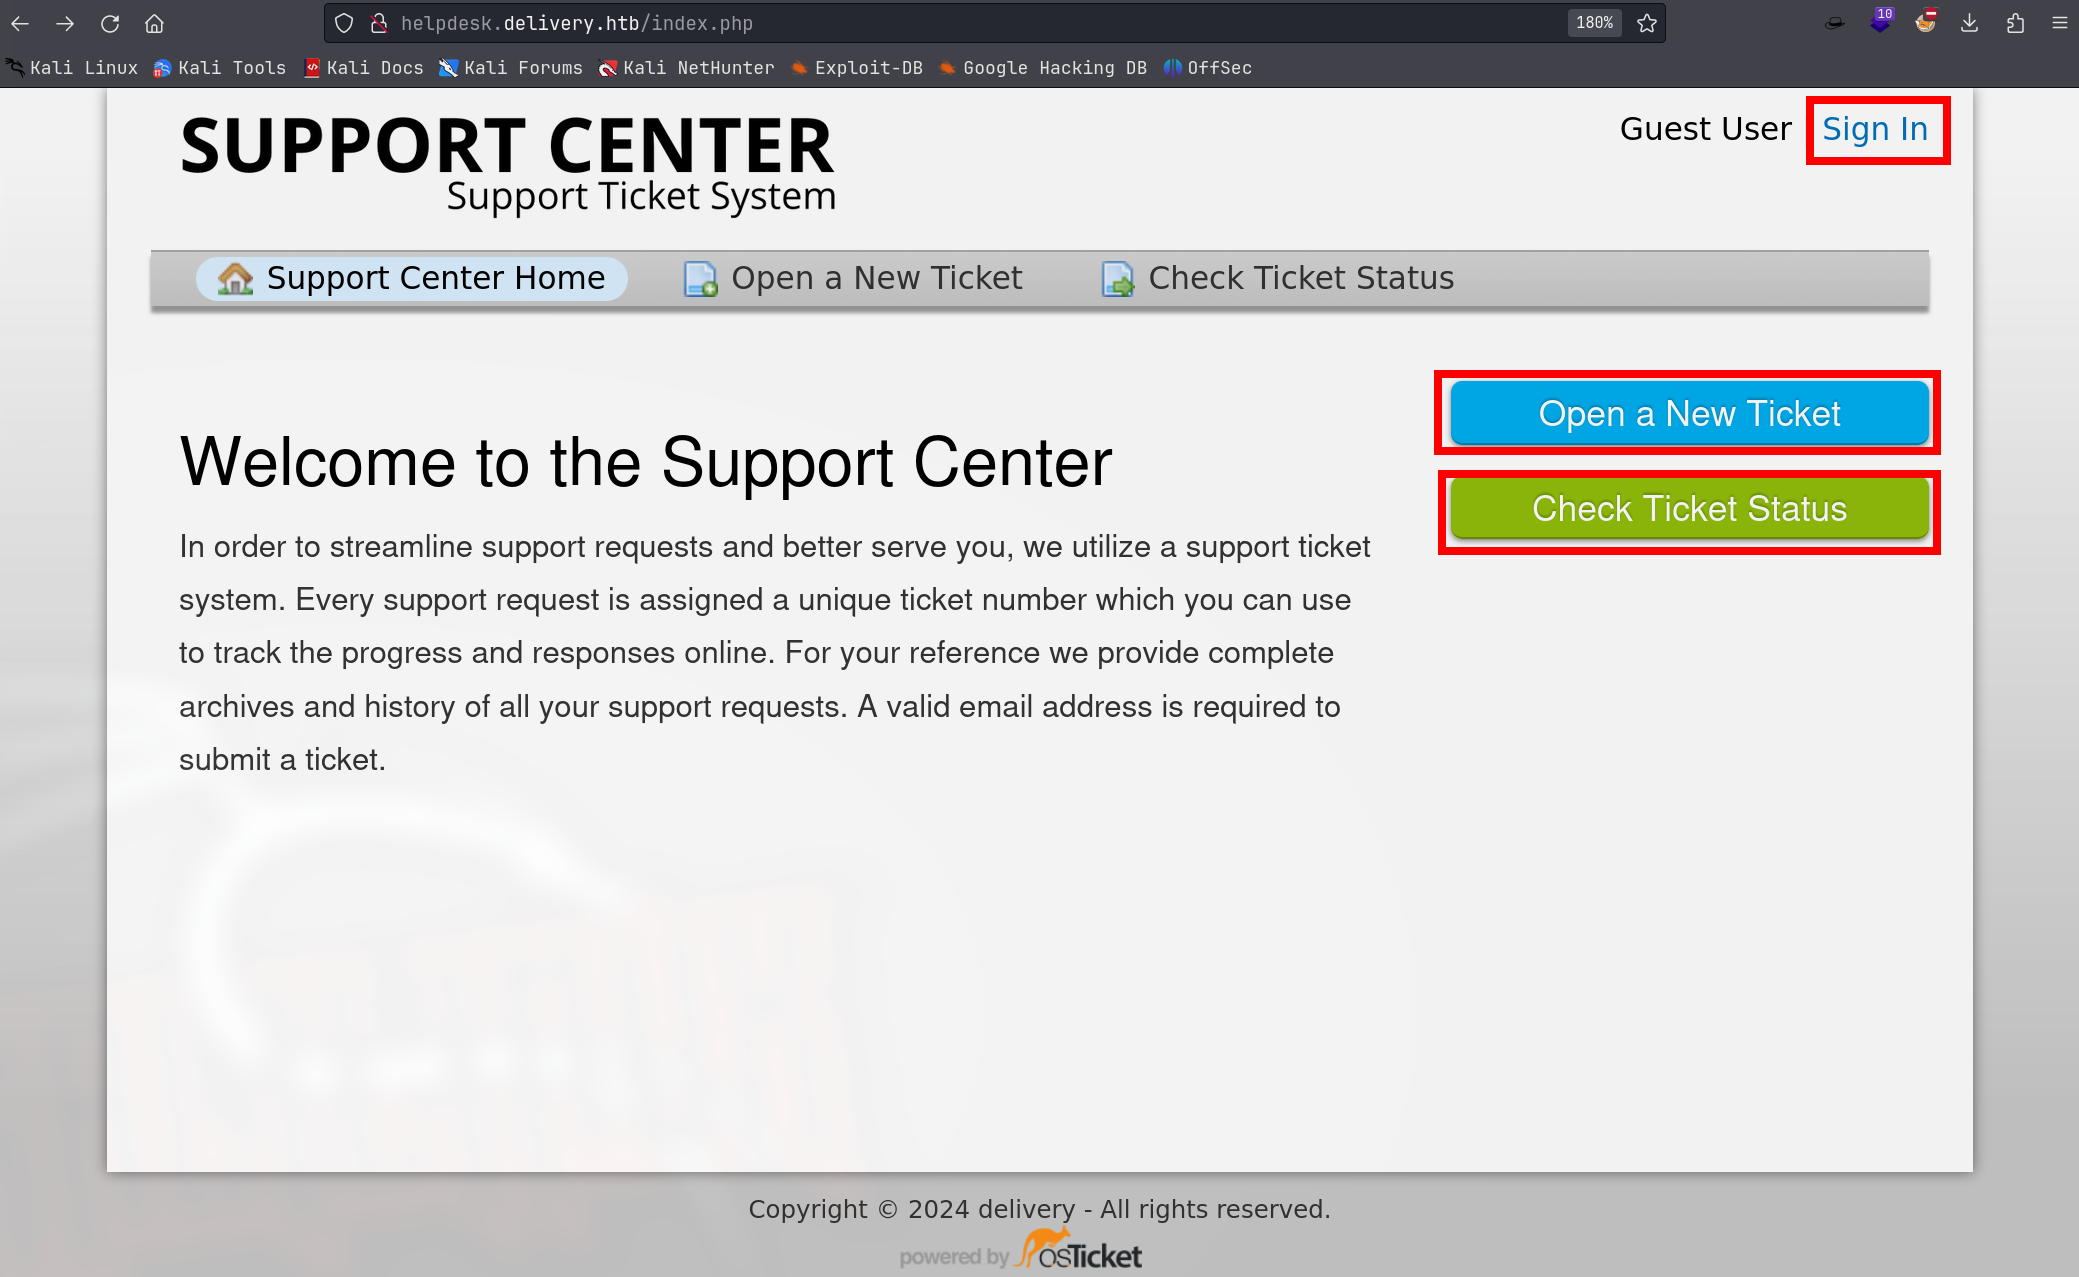Go to the browser home page icon

154,23
